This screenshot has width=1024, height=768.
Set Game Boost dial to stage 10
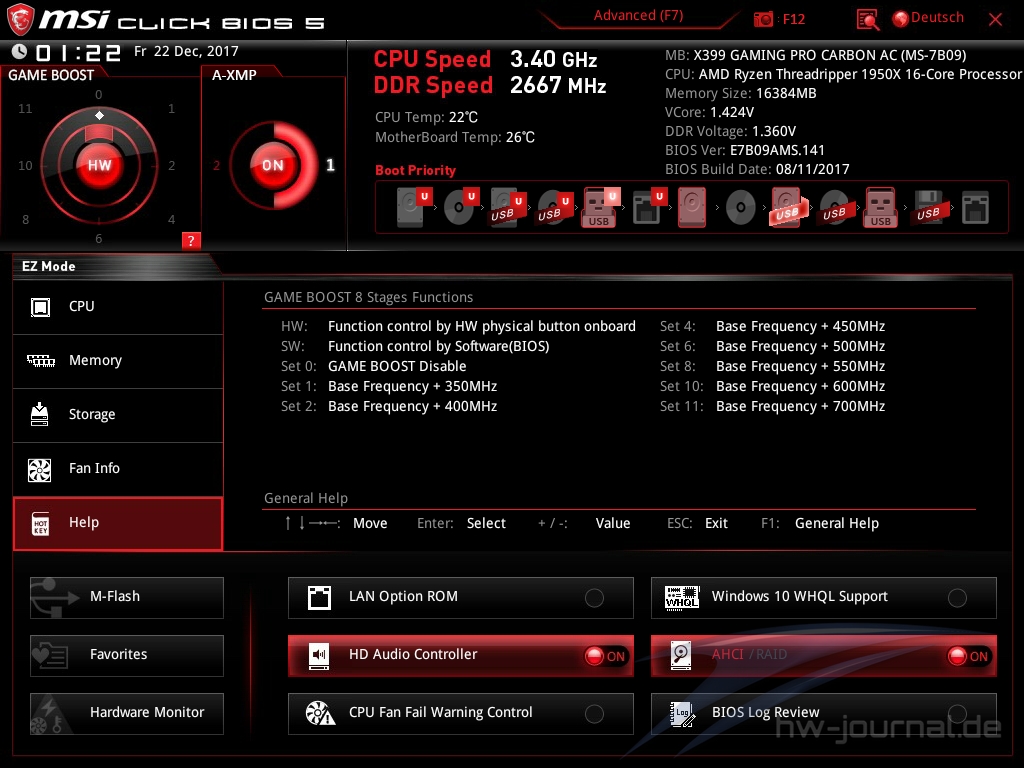pos(25,166)
